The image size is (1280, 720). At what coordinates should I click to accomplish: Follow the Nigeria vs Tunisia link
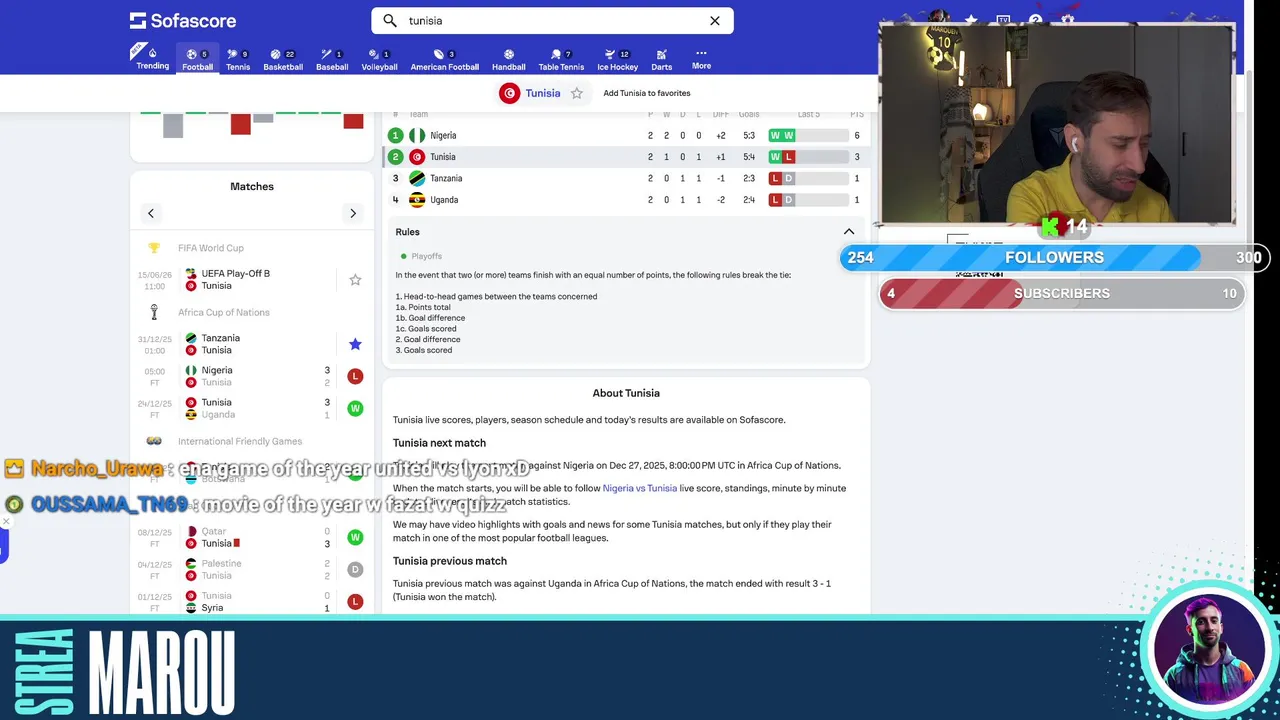(639, 488)
